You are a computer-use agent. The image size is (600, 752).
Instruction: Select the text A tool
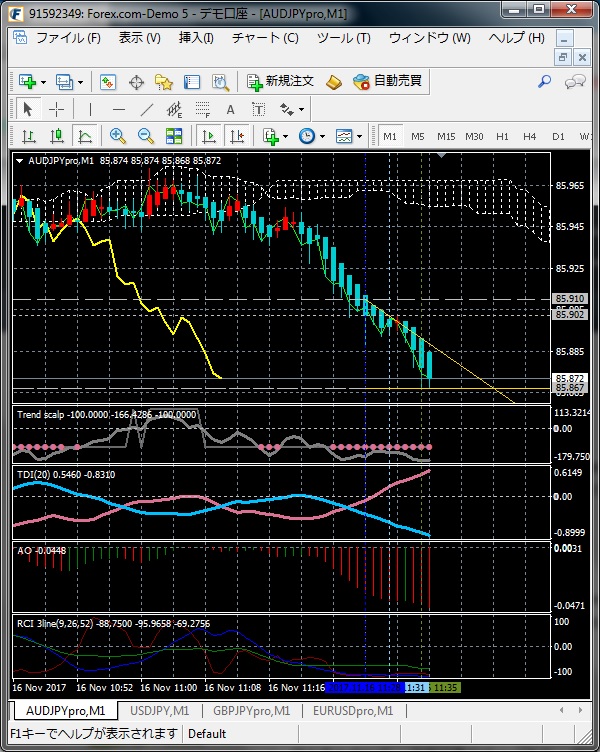[x=230, y=109]
